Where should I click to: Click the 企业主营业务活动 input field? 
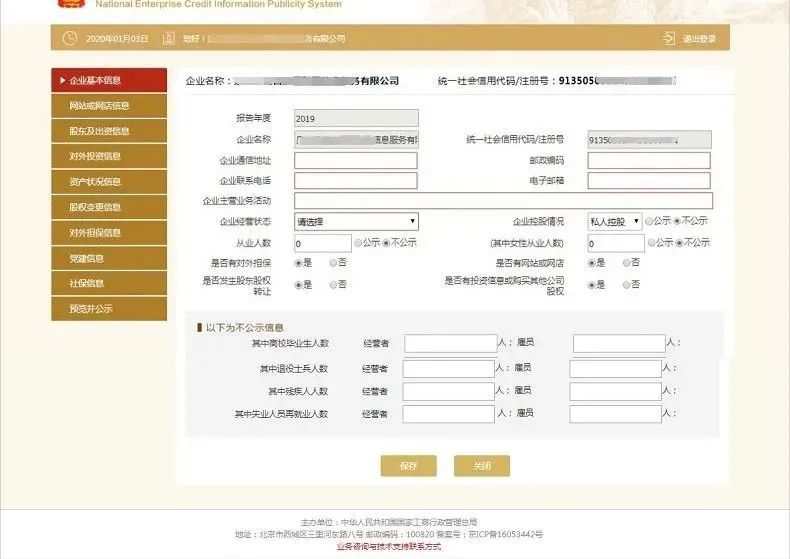[x=503, y=200]
